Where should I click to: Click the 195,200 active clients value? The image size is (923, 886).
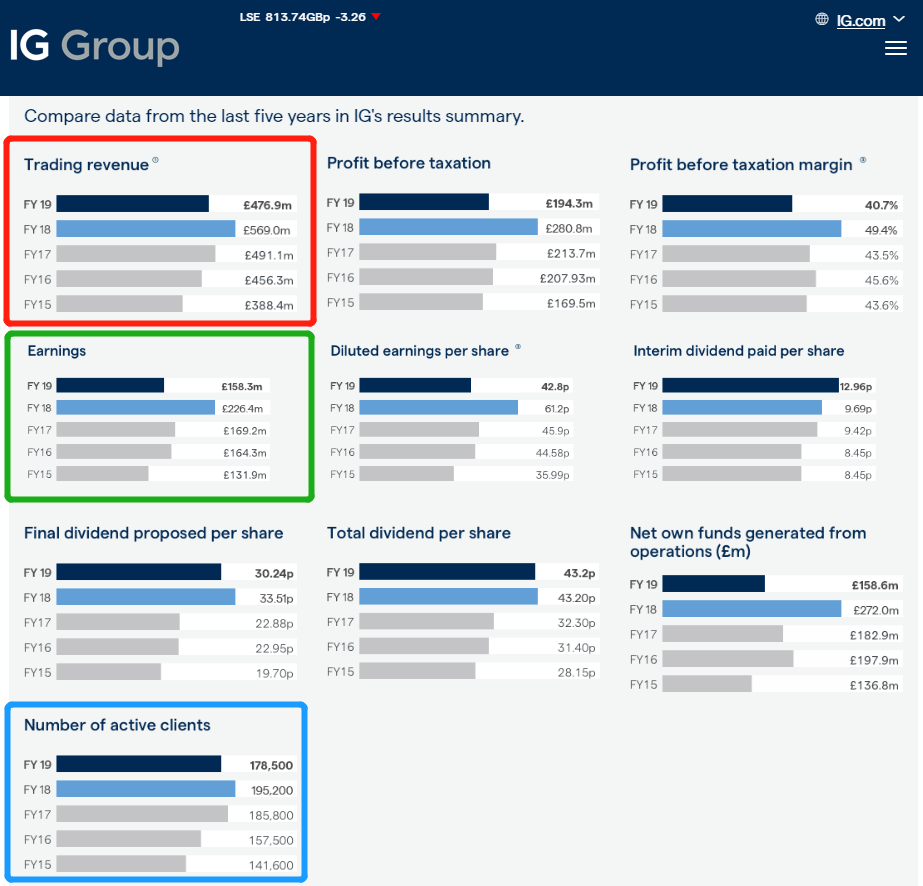click(x=272, y=791)
